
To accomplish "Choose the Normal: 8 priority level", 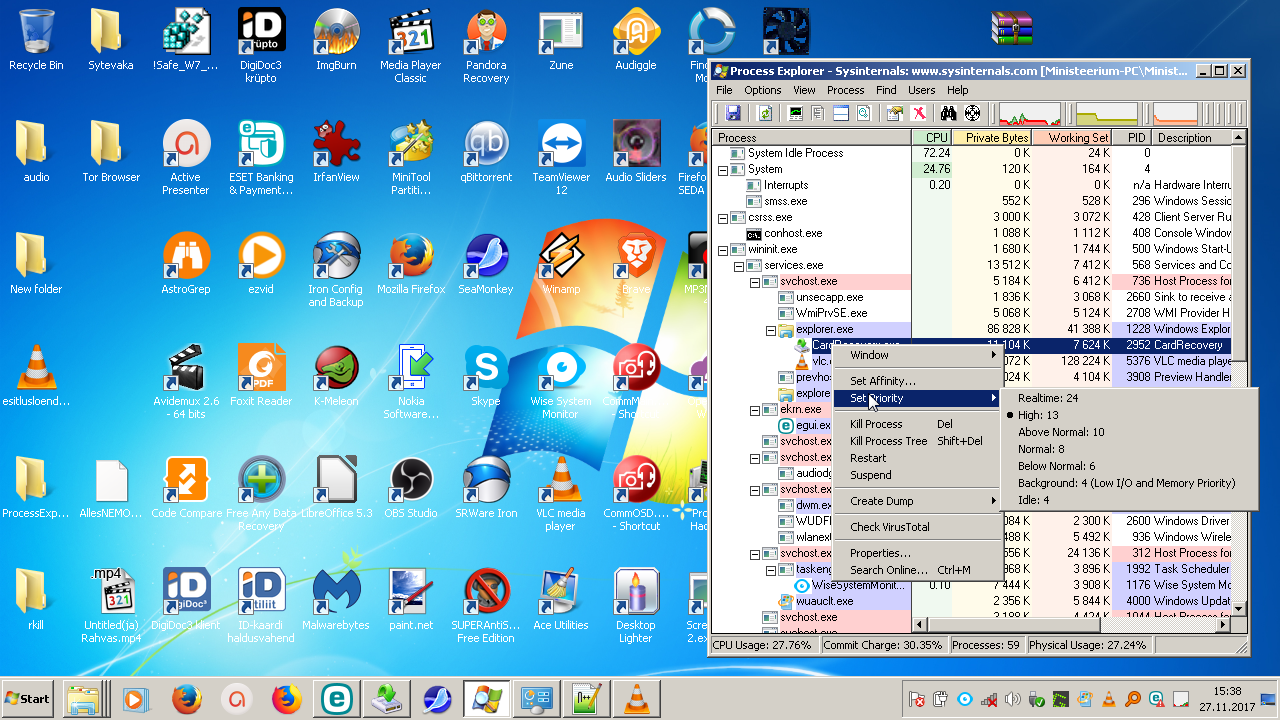I will pos(1040,449).
